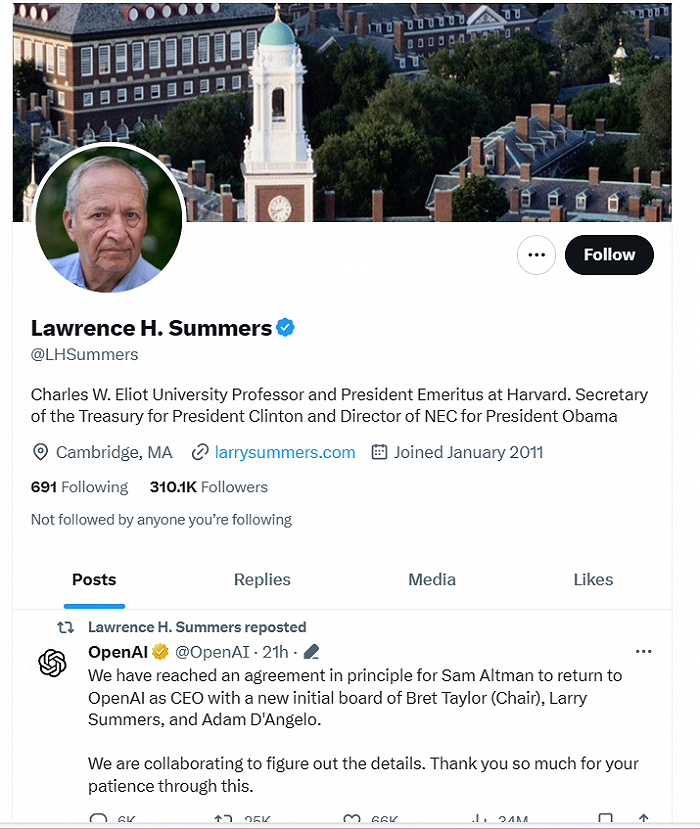The width and height of the screenshot is (700, 829).
Task: Click the repost icon beside 'Lawrence H. Summers reposted'
Action: coord(65,628)
